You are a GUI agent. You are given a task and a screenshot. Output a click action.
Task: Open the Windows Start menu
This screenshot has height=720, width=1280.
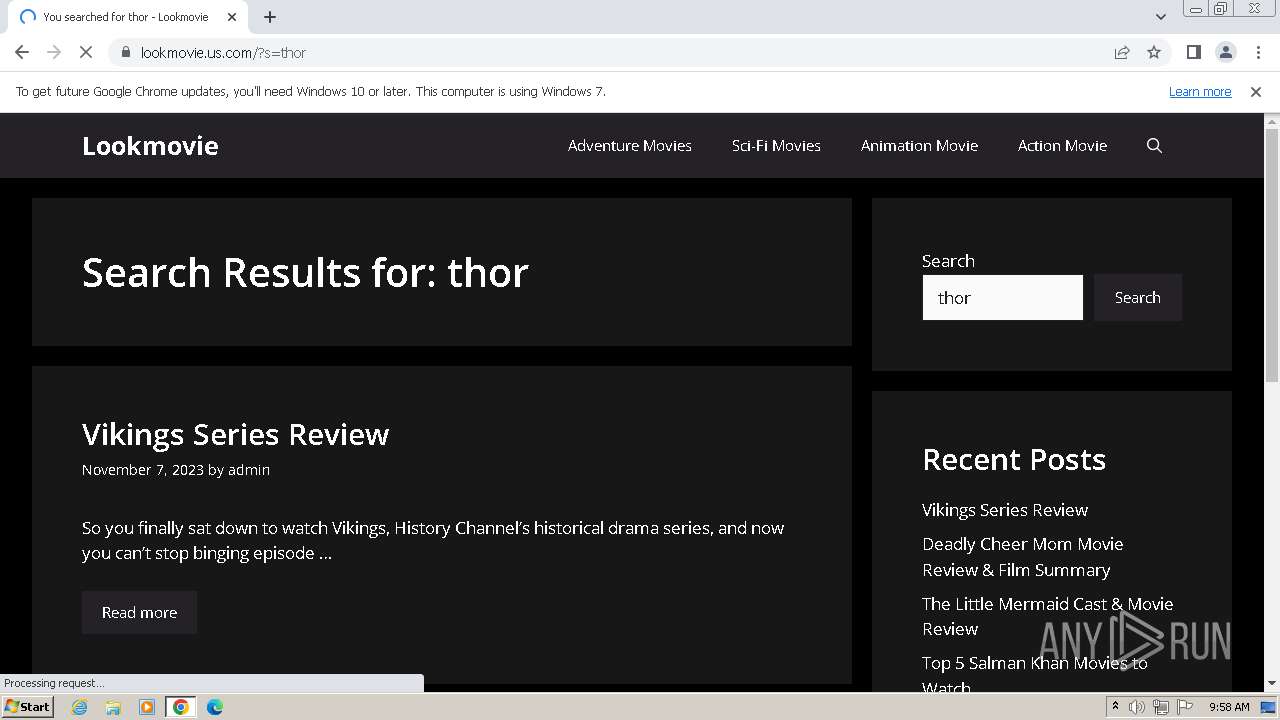[x=28, y=707]
